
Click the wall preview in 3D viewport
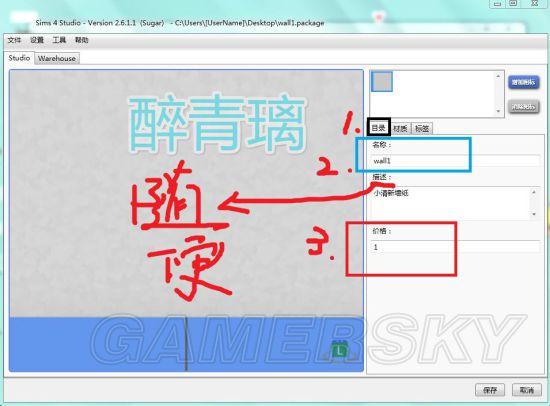click(186, 220)
